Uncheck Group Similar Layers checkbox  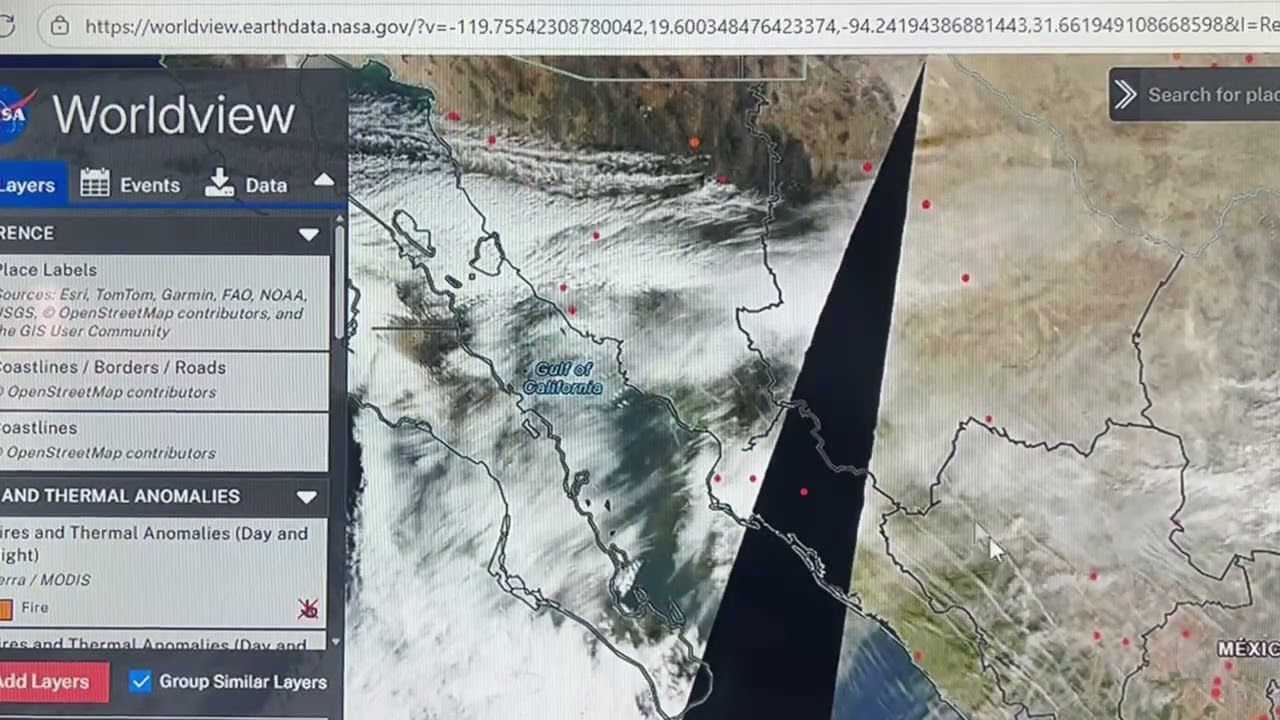[140, 682]
